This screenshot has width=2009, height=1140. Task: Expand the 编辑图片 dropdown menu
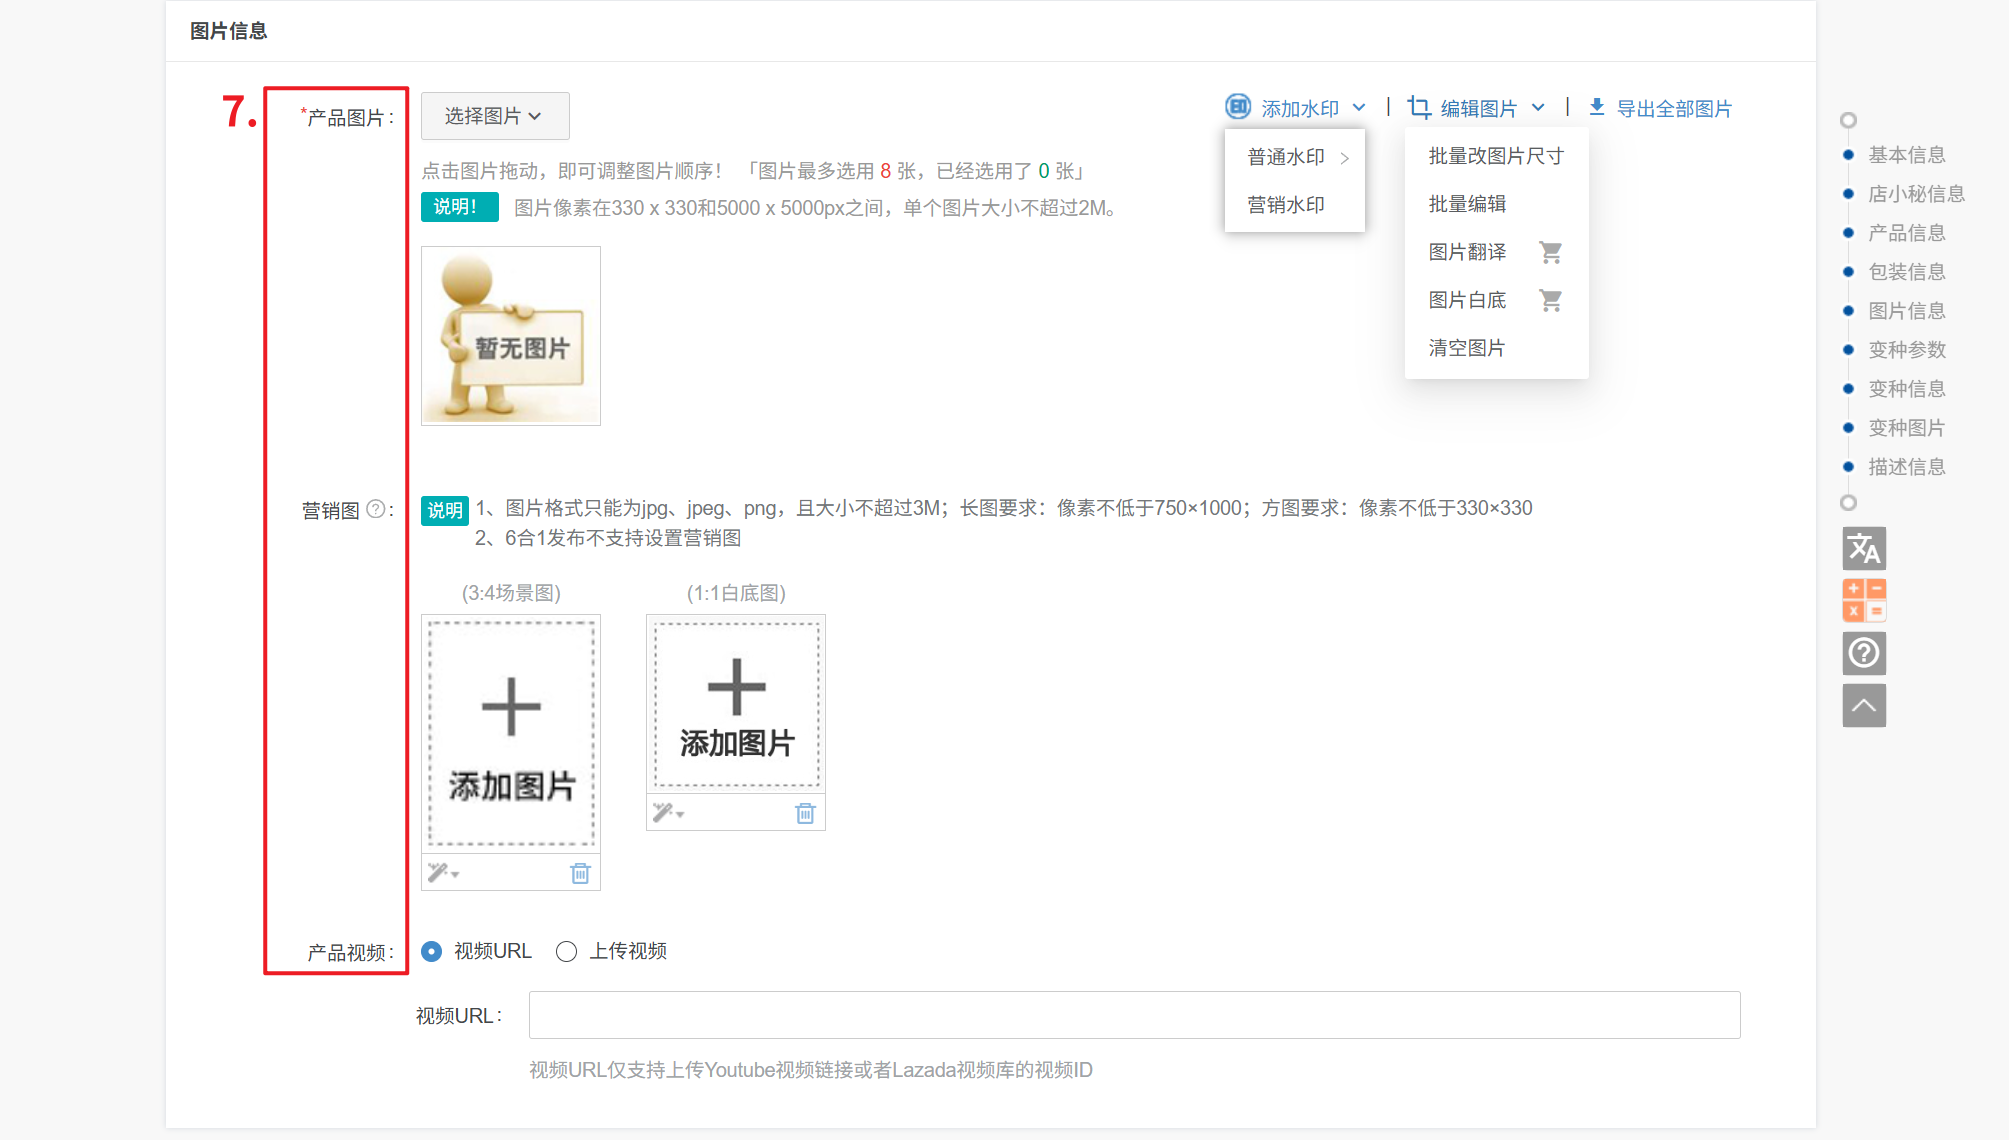pyautogui.click(x=1478, y=108)
